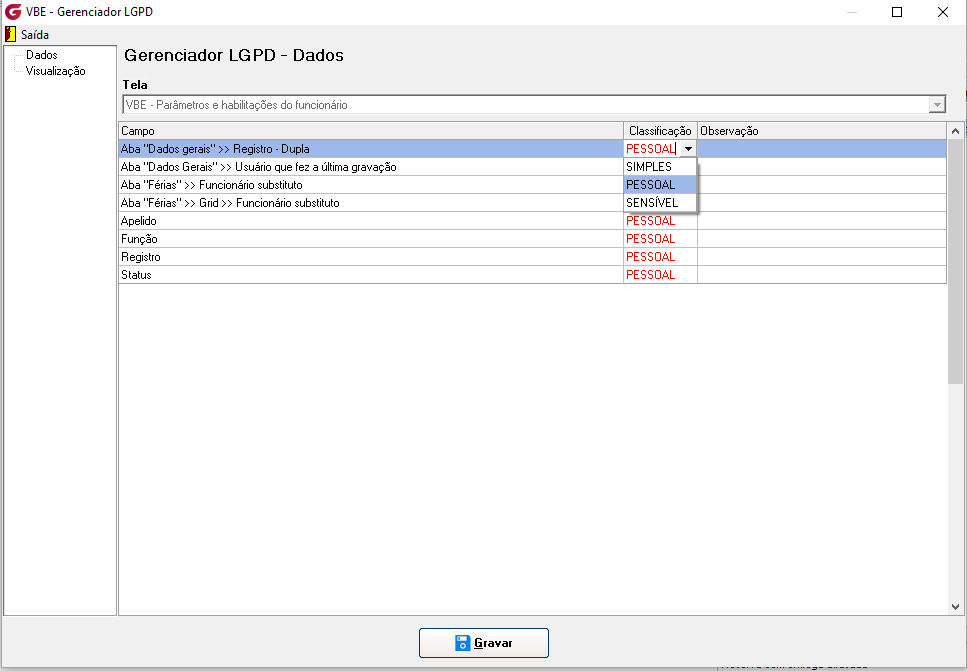Viewport: 967px width, 671px height.
Task: Open the Saída menu
Action: pyautogui.click(x=35, y=35)
